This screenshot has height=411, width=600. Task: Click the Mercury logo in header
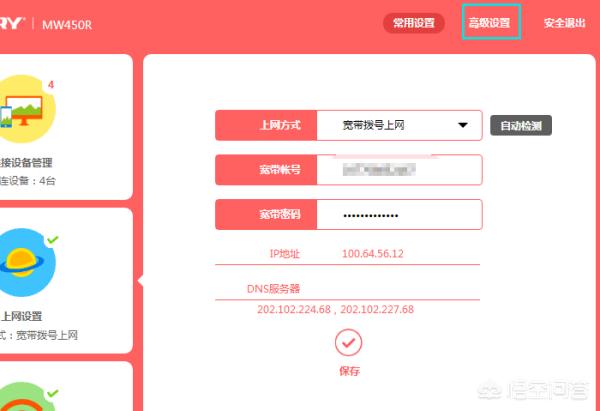click(x=12, y=24)
